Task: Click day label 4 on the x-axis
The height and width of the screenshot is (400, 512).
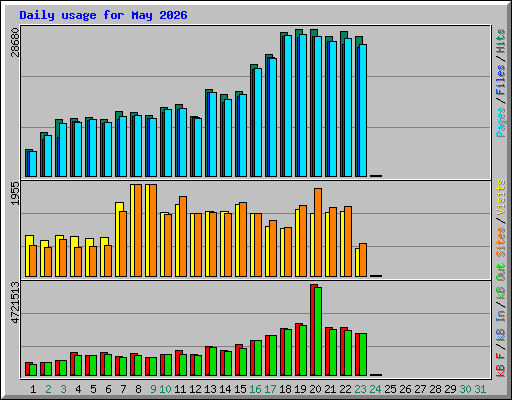Action: 78,389
